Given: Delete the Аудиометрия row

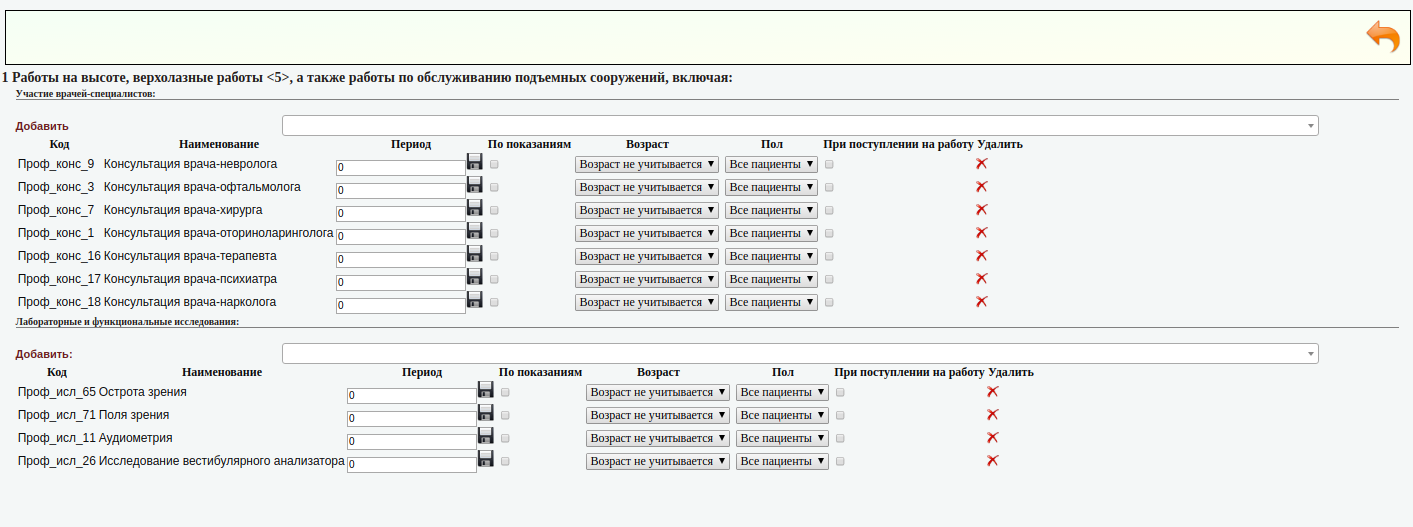Looking at the screenshot, I should tap(992, 438).
